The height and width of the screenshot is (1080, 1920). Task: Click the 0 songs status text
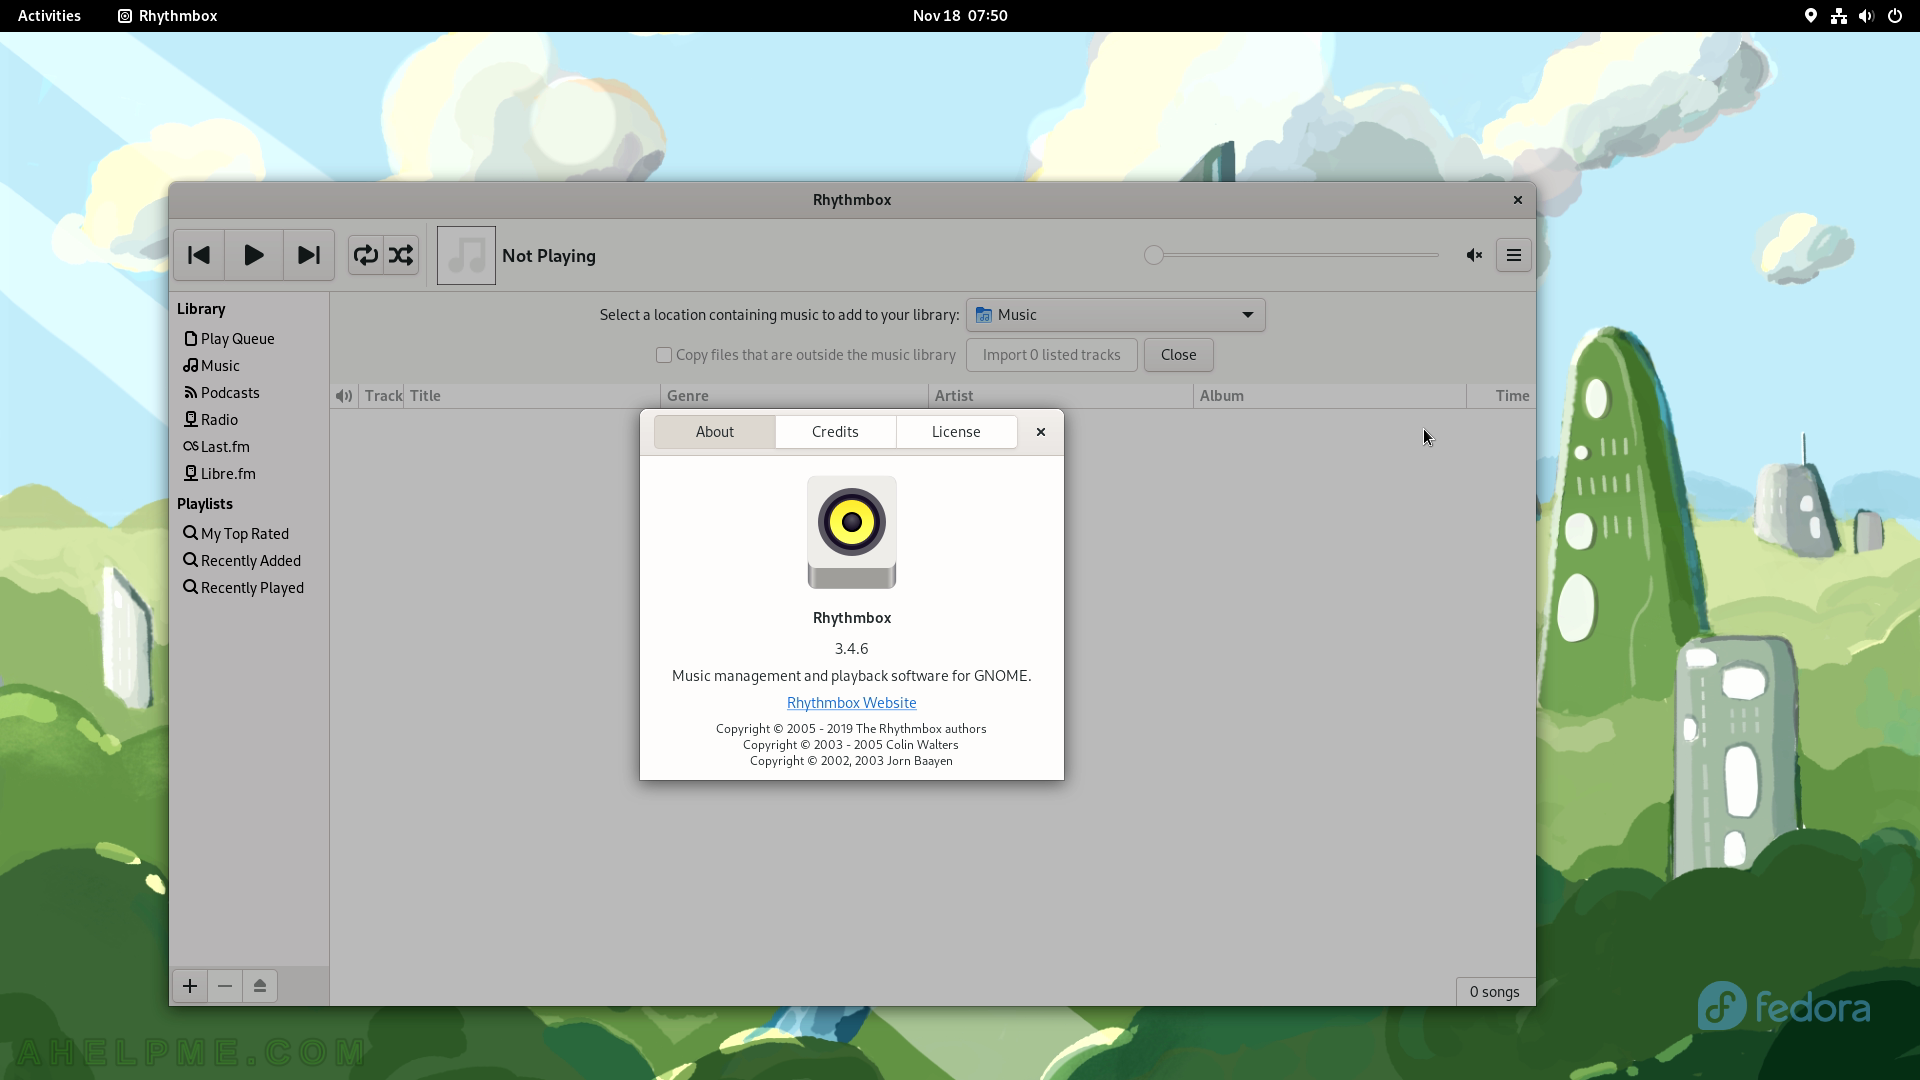(1494, 992)
